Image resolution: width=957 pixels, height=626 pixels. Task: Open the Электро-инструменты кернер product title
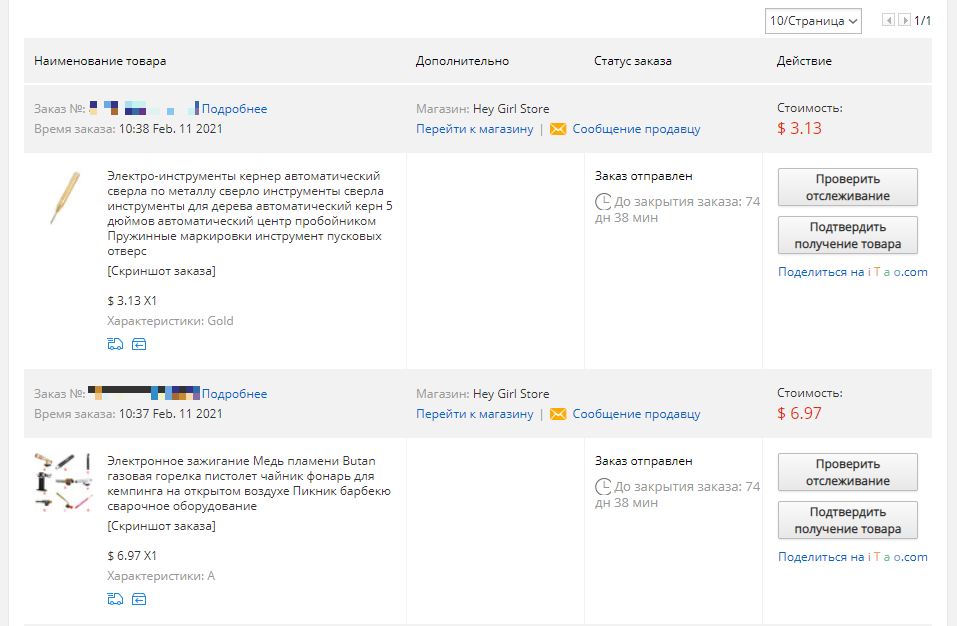(x=250, y=214)
